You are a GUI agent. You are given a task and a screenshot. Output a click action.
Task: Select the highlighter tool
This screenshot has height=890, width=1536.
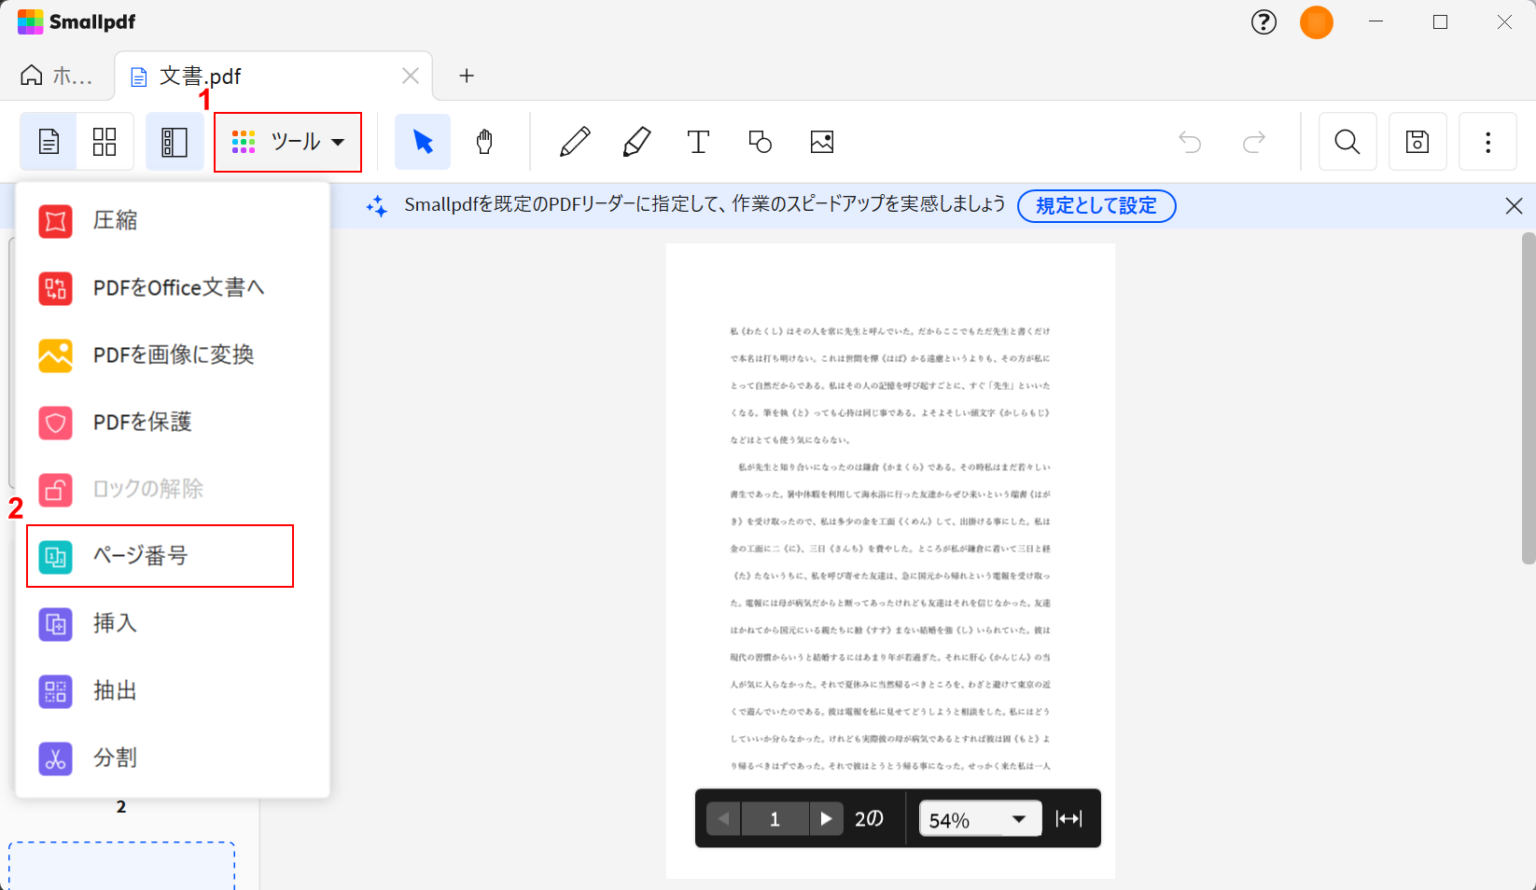tap(637, 141)
